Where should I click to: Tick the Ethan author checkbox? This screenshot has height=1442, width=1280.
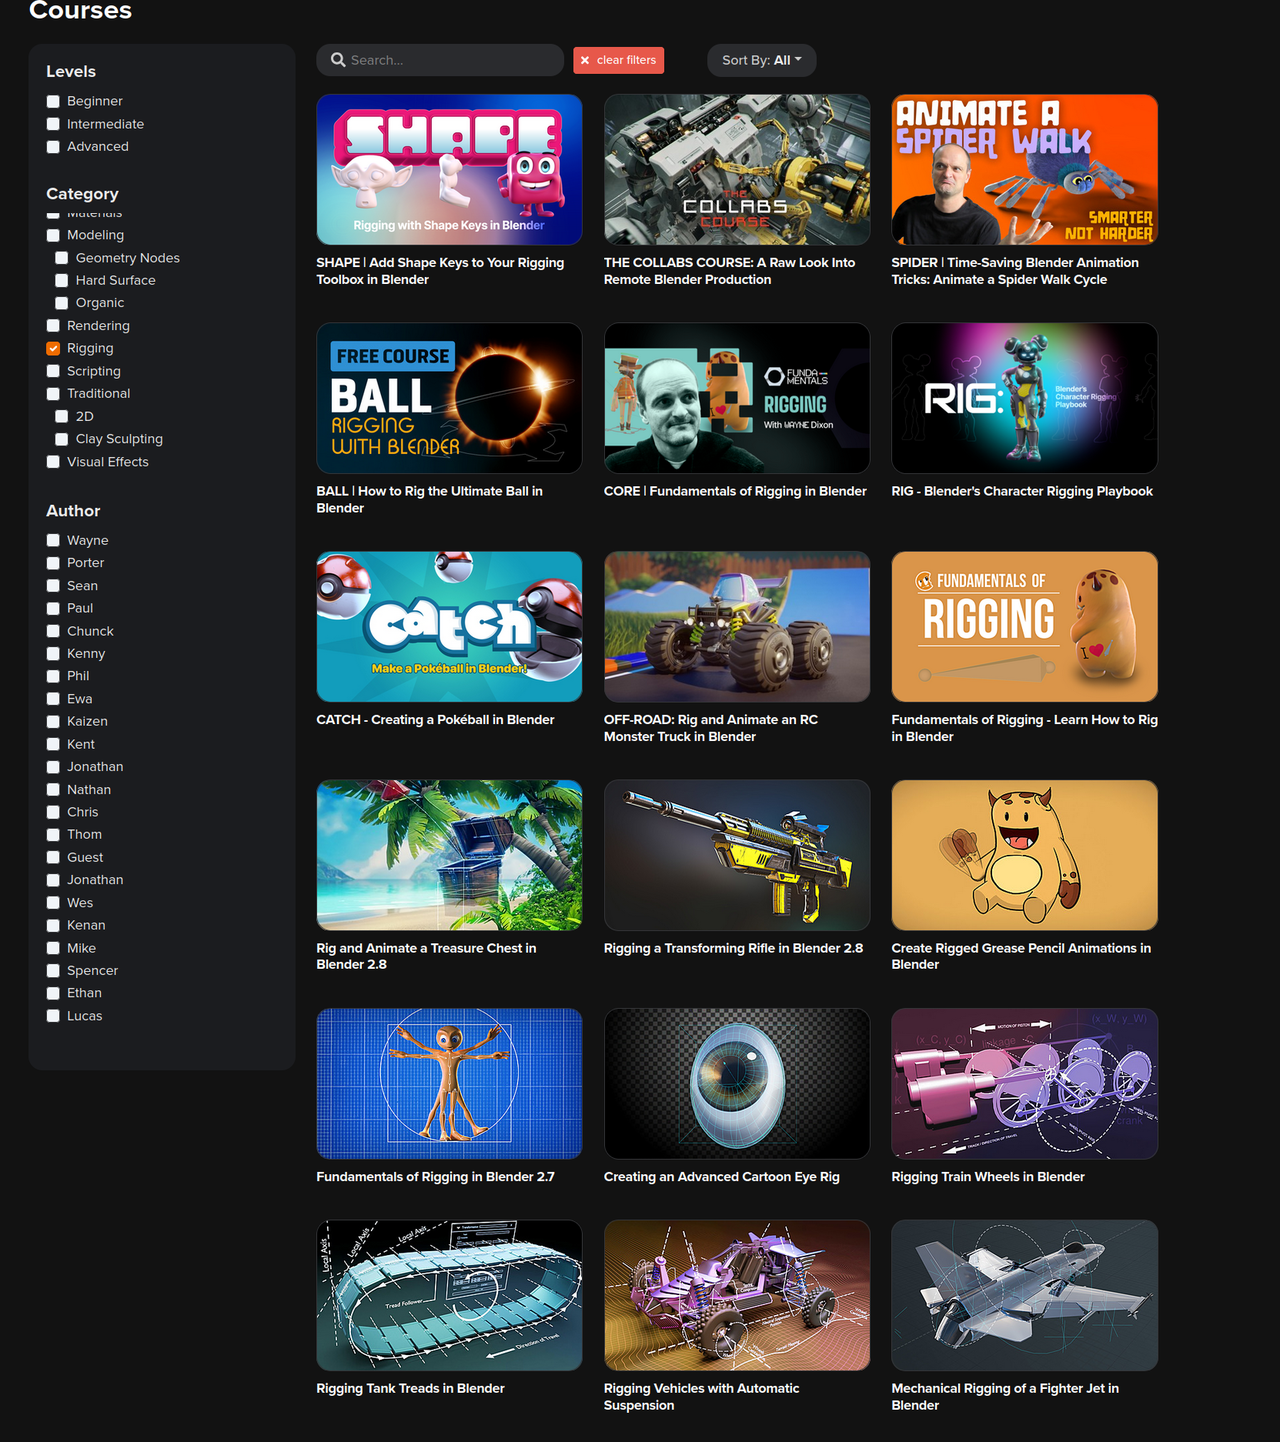pyautogui.click(x=53, y=994)
